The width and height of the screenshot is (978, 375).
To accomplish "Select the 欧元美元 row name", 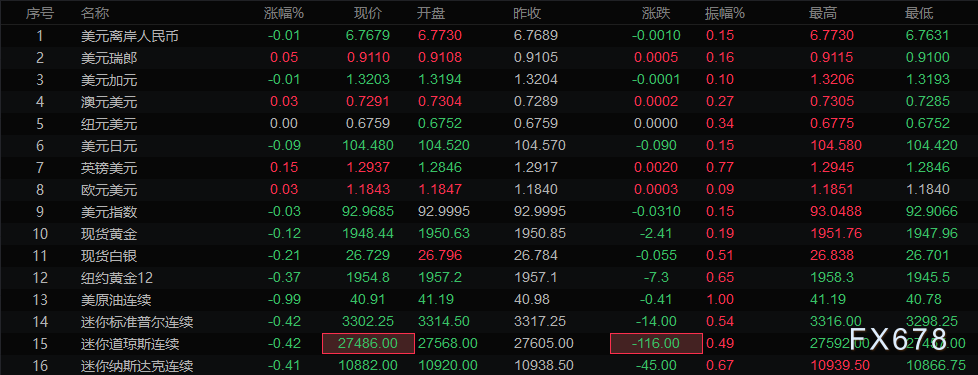I will (109, 190).
